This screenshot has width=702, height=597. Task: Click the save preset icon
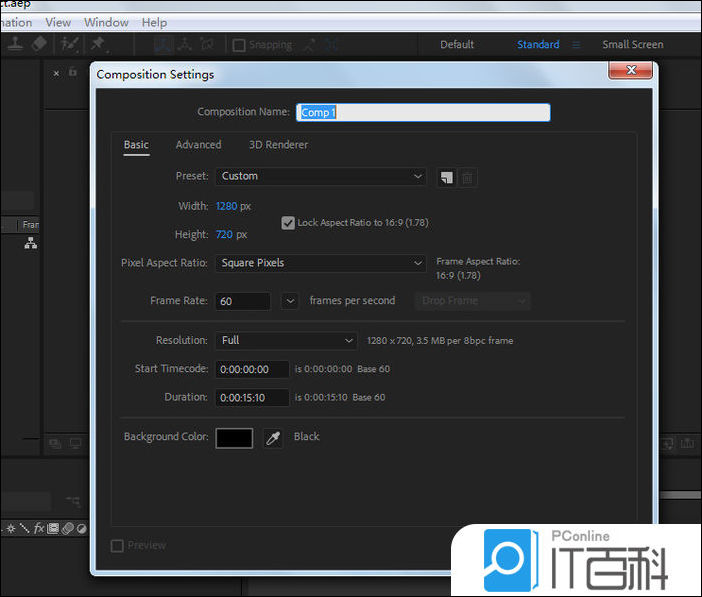point(446,177)
